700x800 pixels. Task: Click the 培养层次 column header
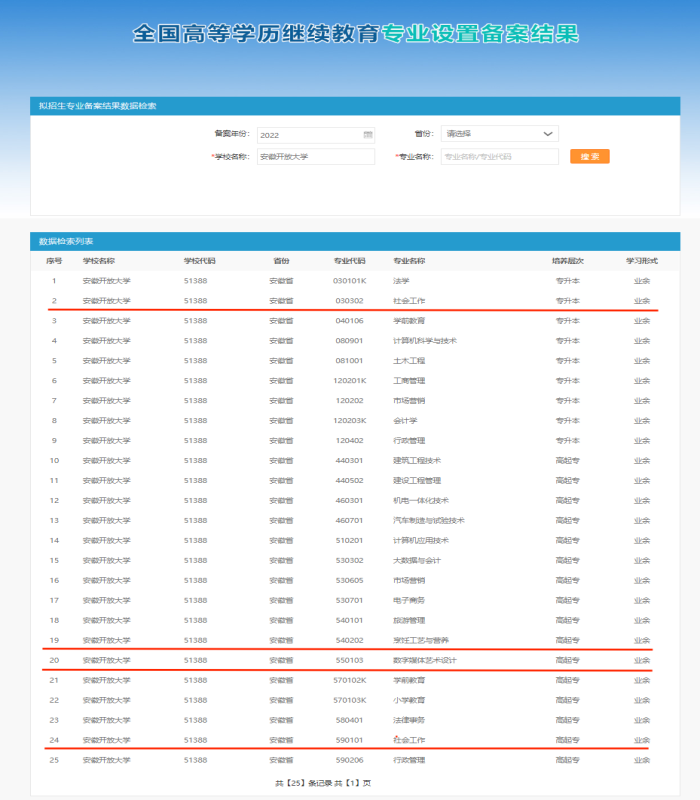(x=567, y=261)
